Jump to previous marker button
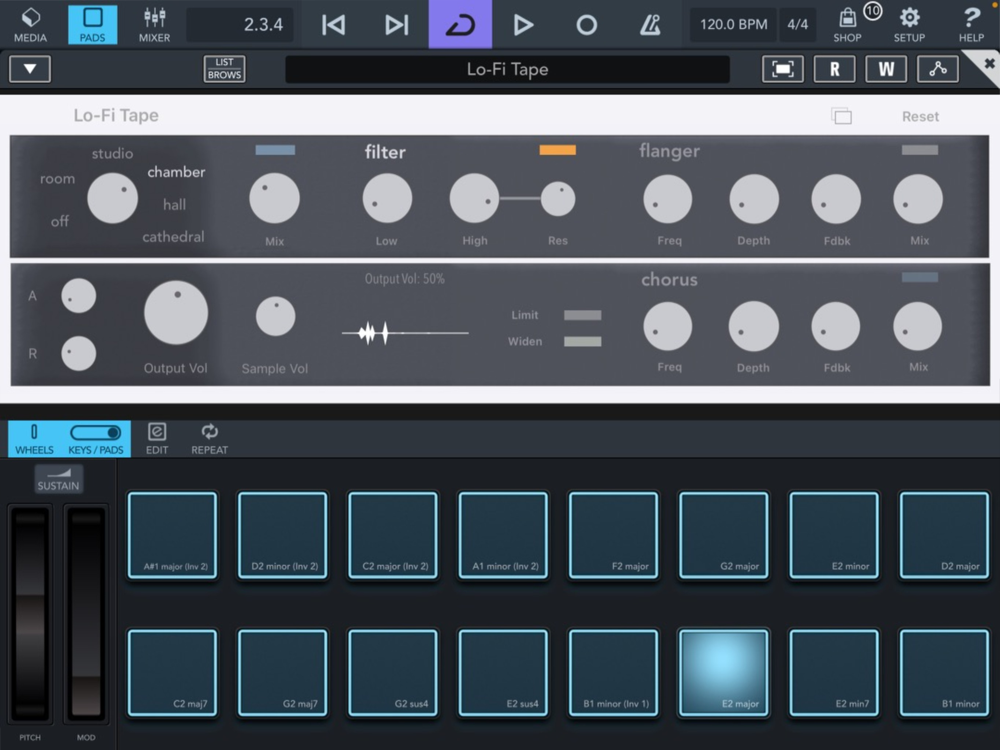1000x750 pixels. click(x=334, y=25)
